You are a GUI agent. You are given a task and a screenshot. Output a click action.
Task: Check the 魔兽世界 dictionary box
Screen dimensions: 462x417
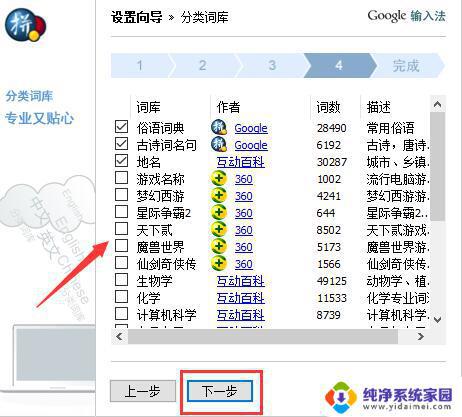tap(121, 246)
